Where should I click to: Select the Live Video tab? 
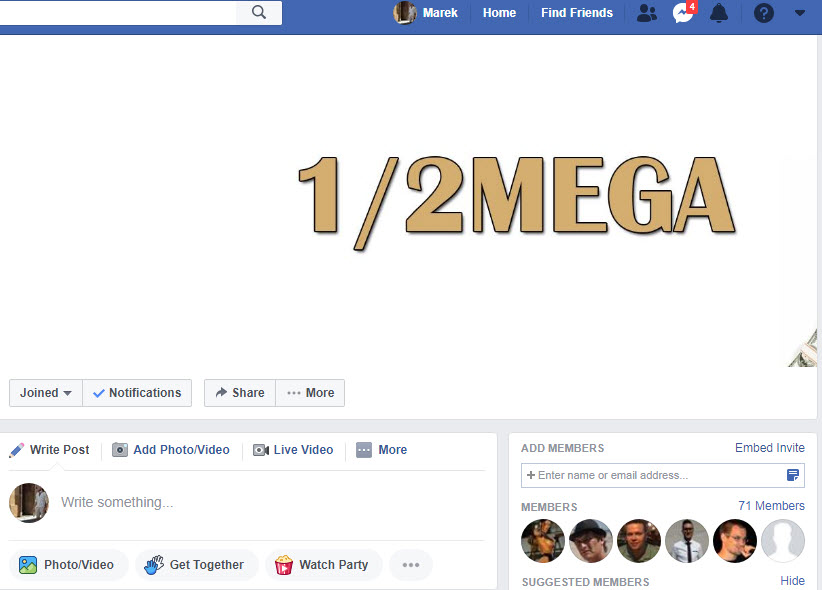coord(293,450)
